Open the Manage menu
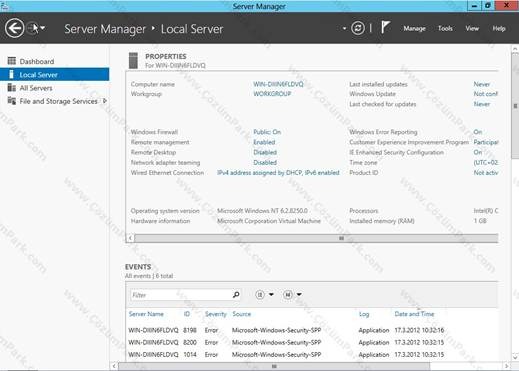Screen dimensions: 519x371 (x=414, y=28)
